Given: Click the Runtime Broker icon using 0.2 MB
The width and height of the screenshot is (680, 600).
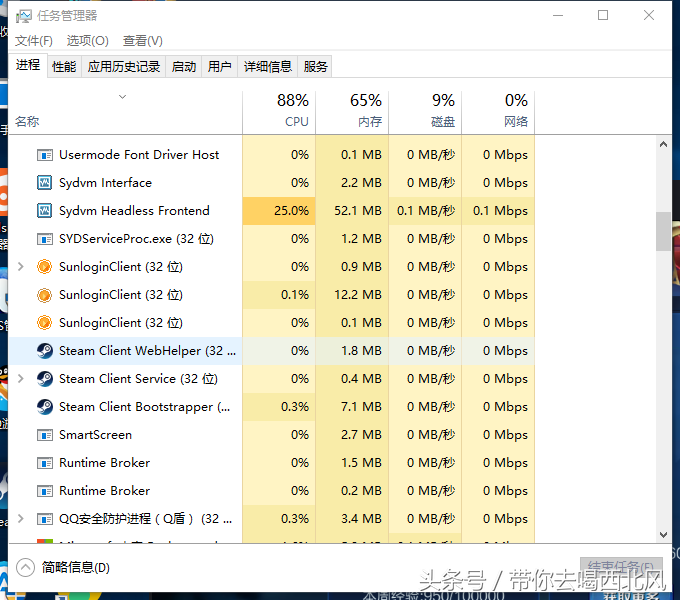Looking at the screenshot, I should [45, 491].
